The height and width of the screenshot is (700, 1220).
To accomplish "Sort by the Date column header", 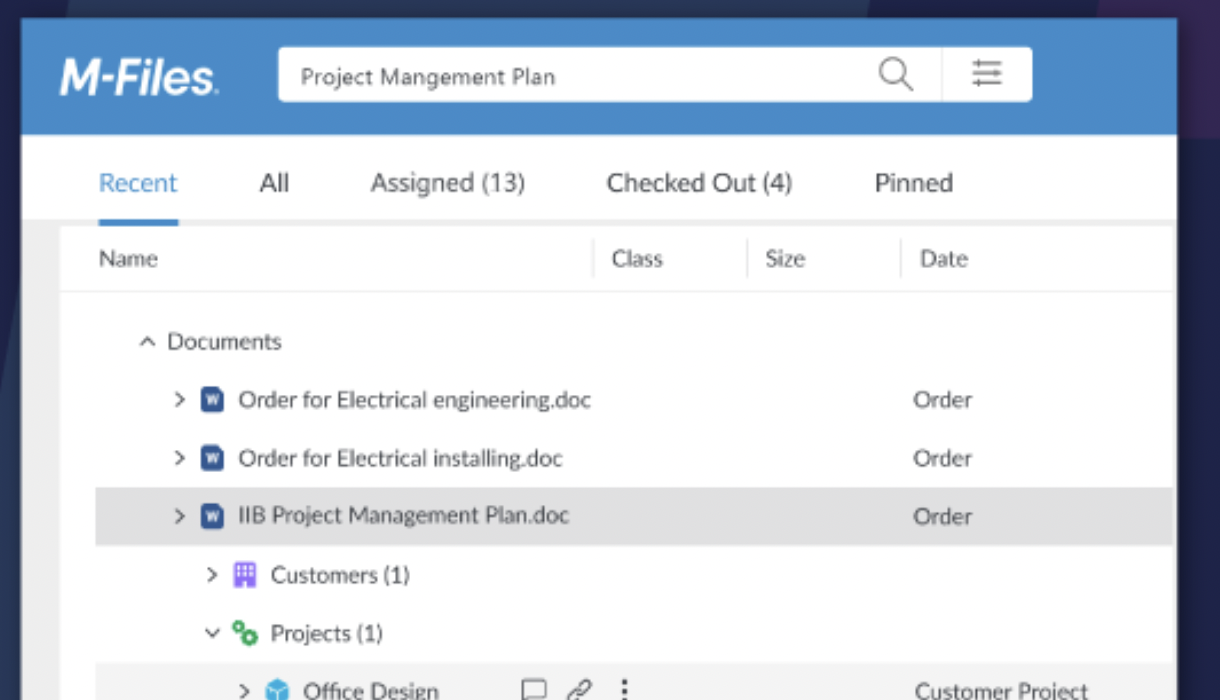I will click(943, 259).
